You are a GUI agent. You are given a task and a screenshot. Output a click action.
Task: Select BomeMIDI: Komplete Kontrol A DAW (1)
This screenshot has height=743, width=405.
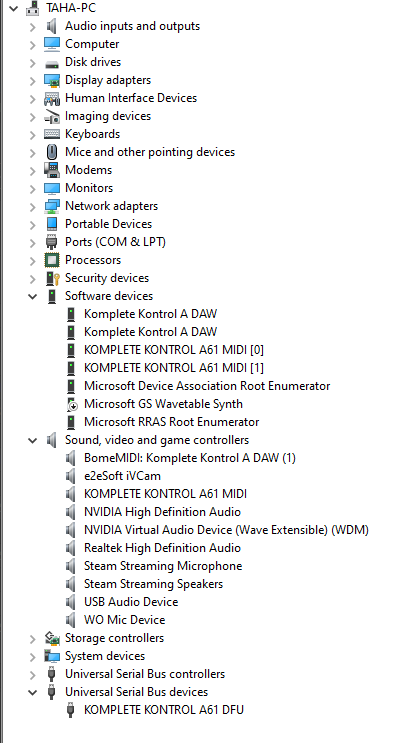pyautogui.click(x=190, y=458)
